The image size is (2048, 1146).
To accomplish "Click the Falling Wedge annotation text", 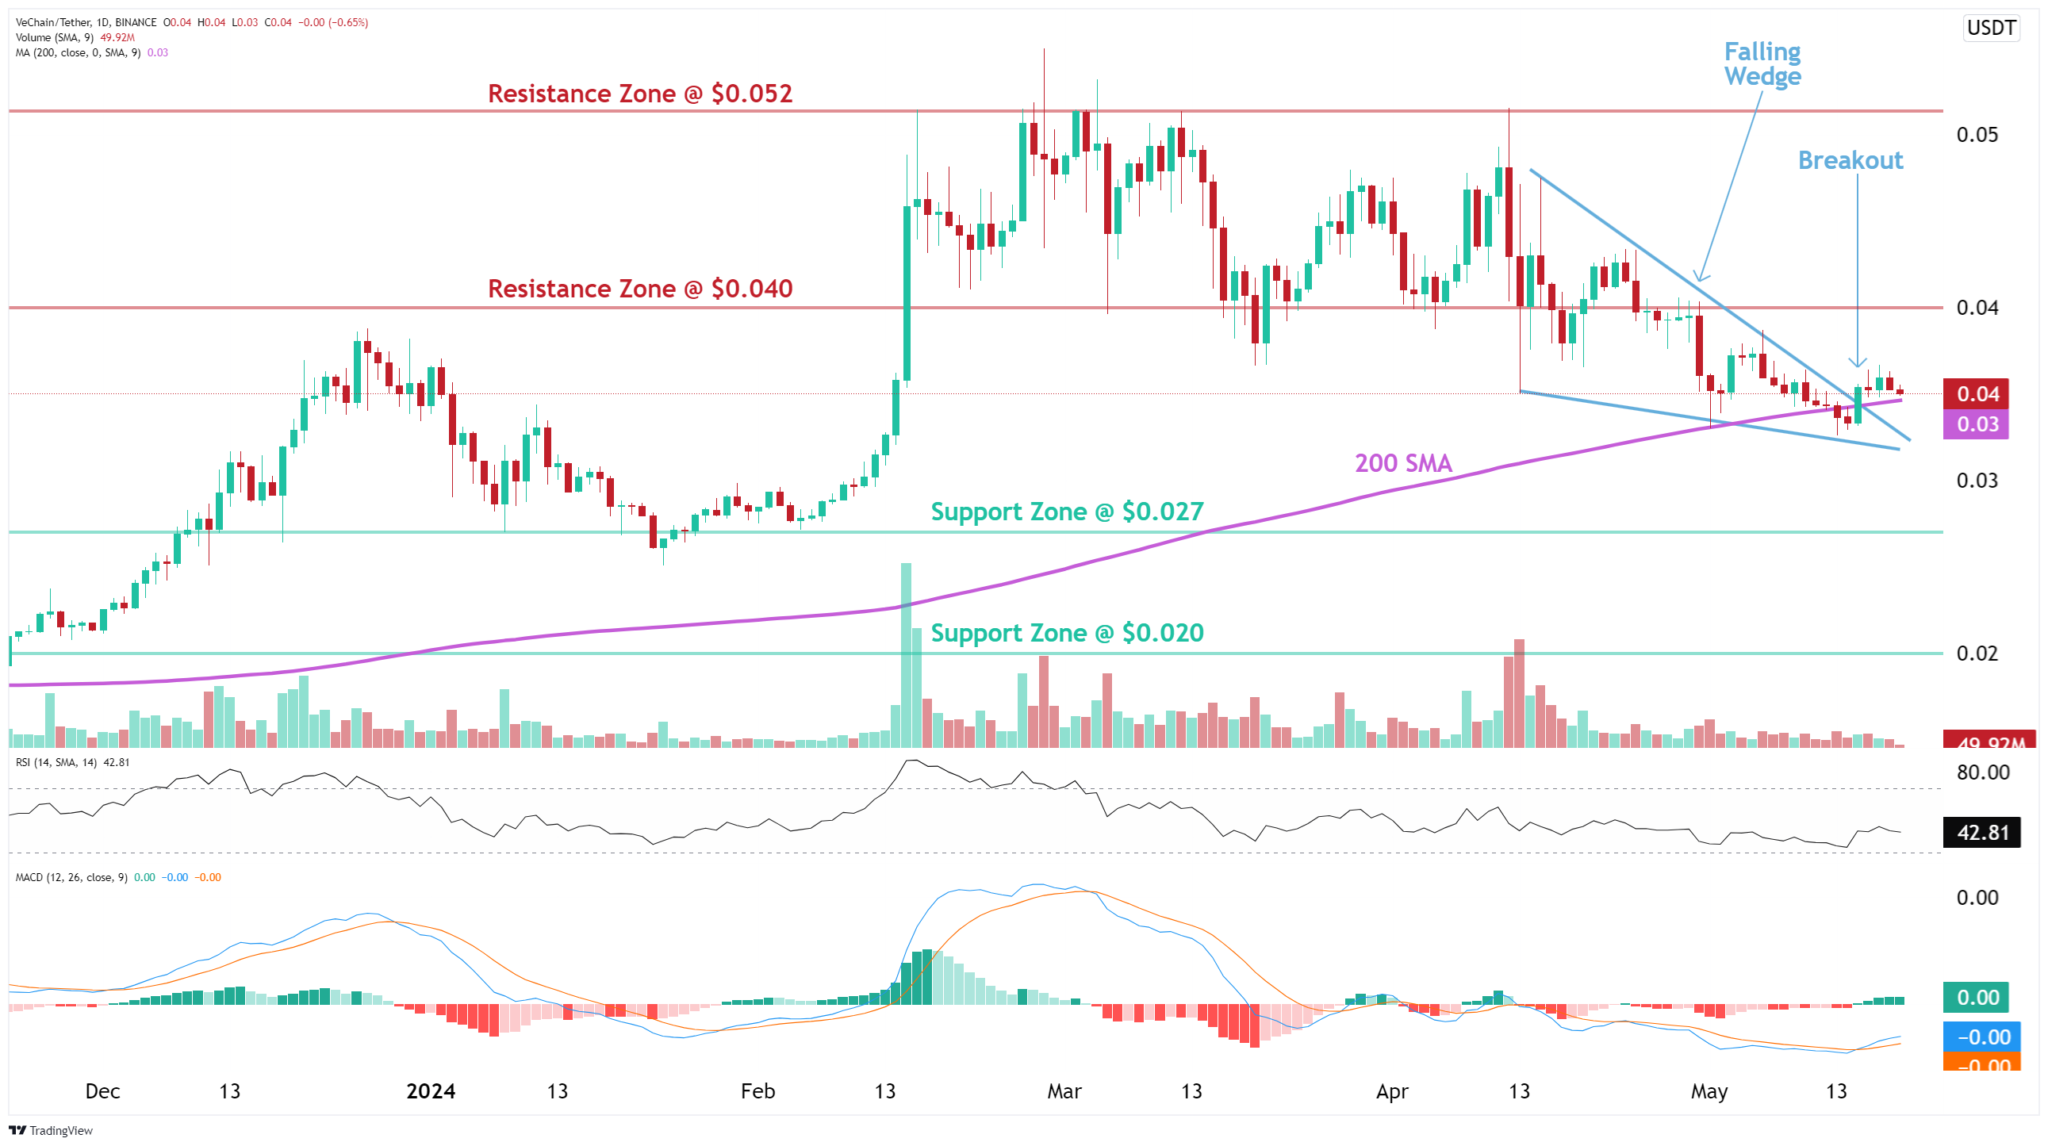I will pos(1761,64).
